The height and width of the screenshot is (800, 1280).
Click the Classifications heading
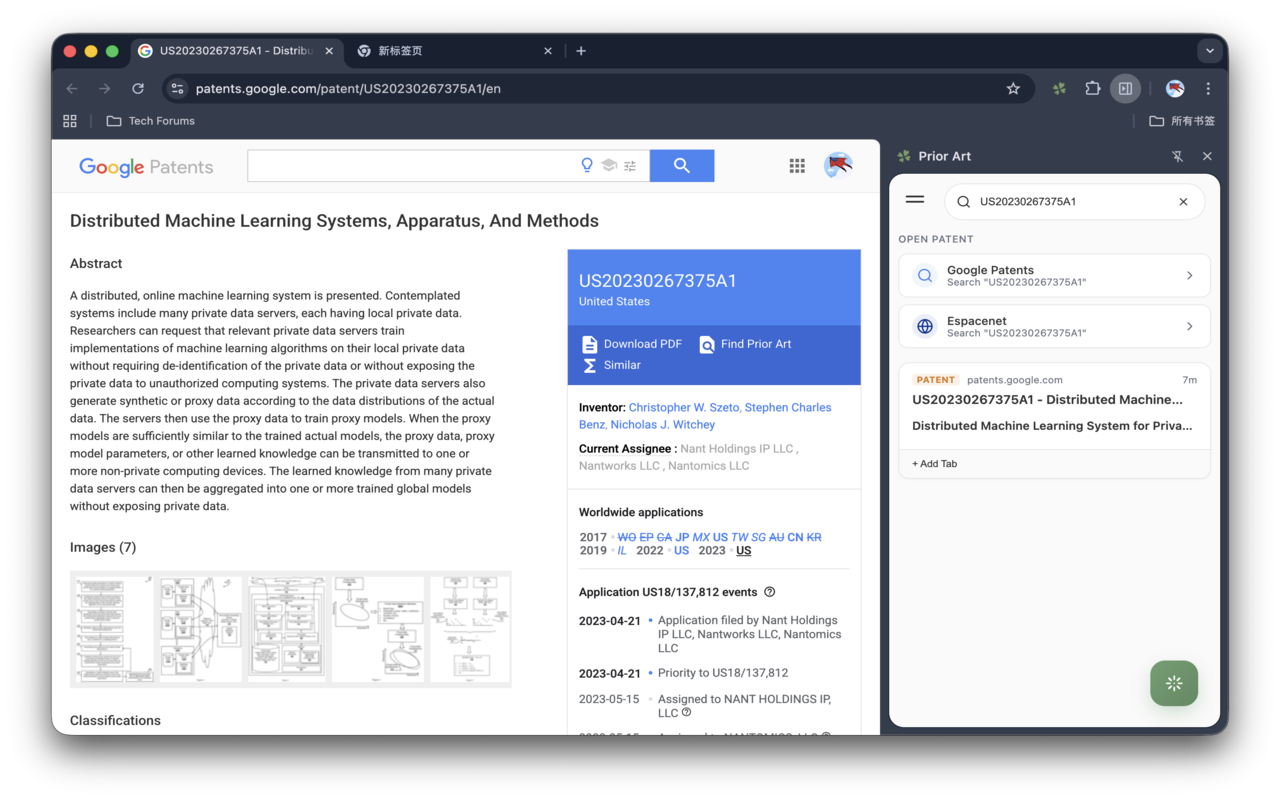click(x=115, y=721)
